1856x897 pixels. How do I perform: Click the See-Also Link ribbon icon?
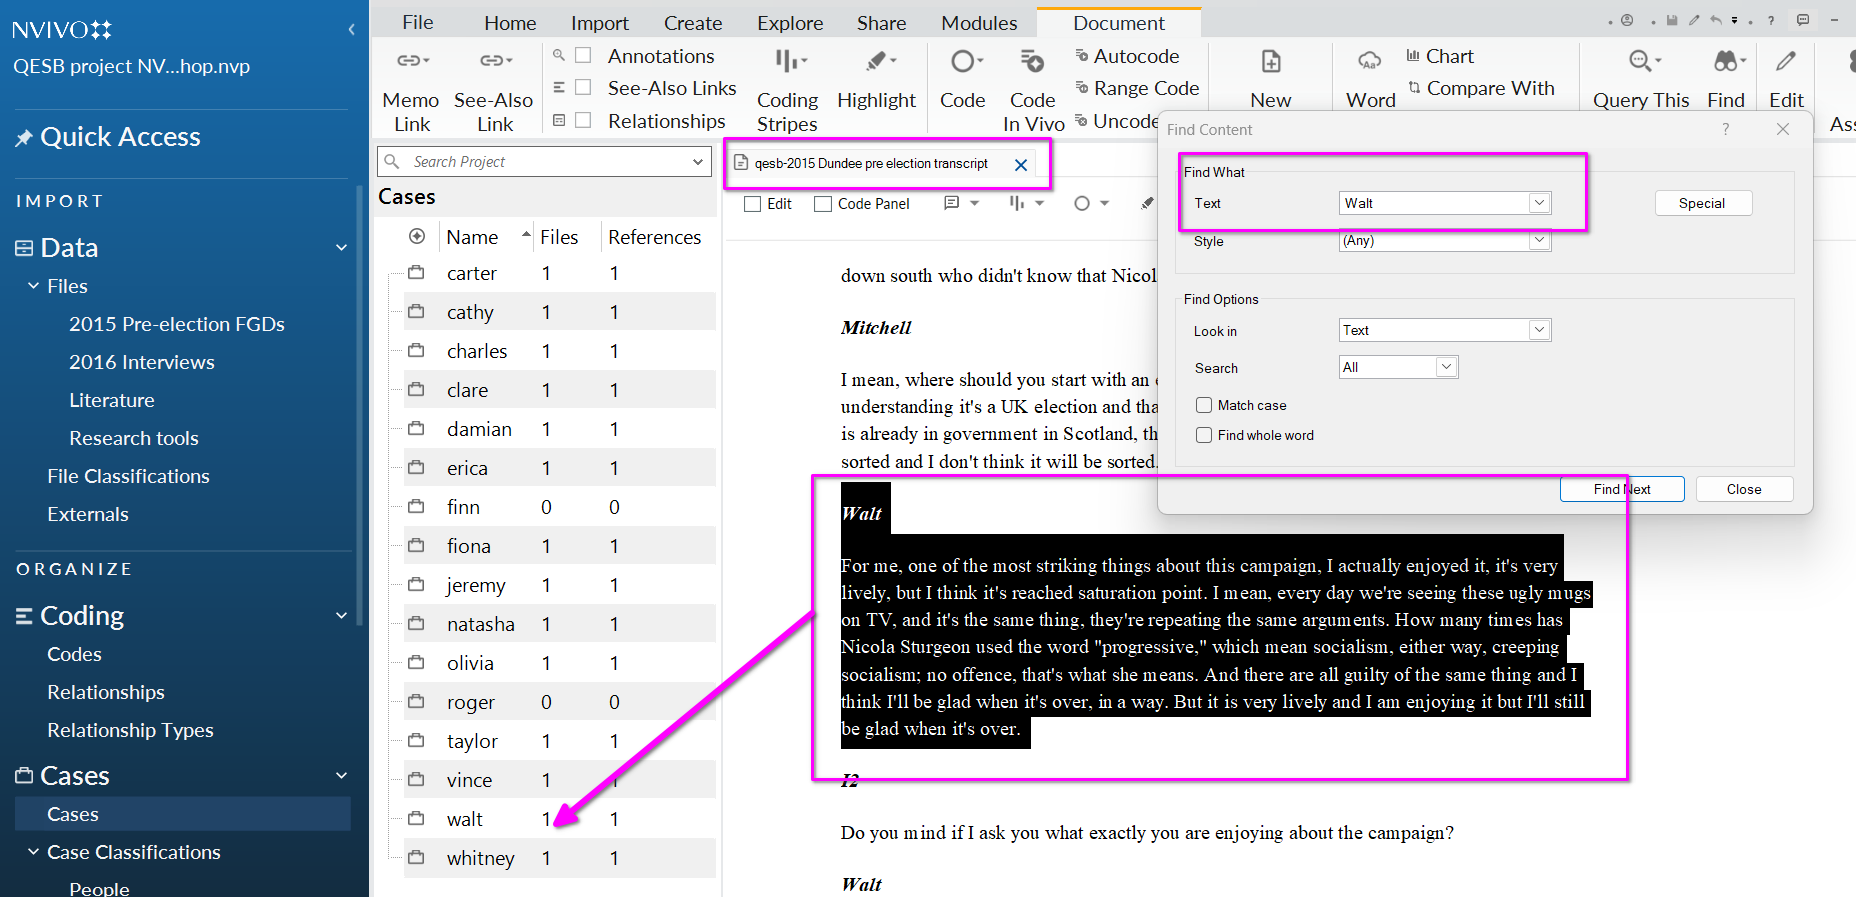pos(493,62)
